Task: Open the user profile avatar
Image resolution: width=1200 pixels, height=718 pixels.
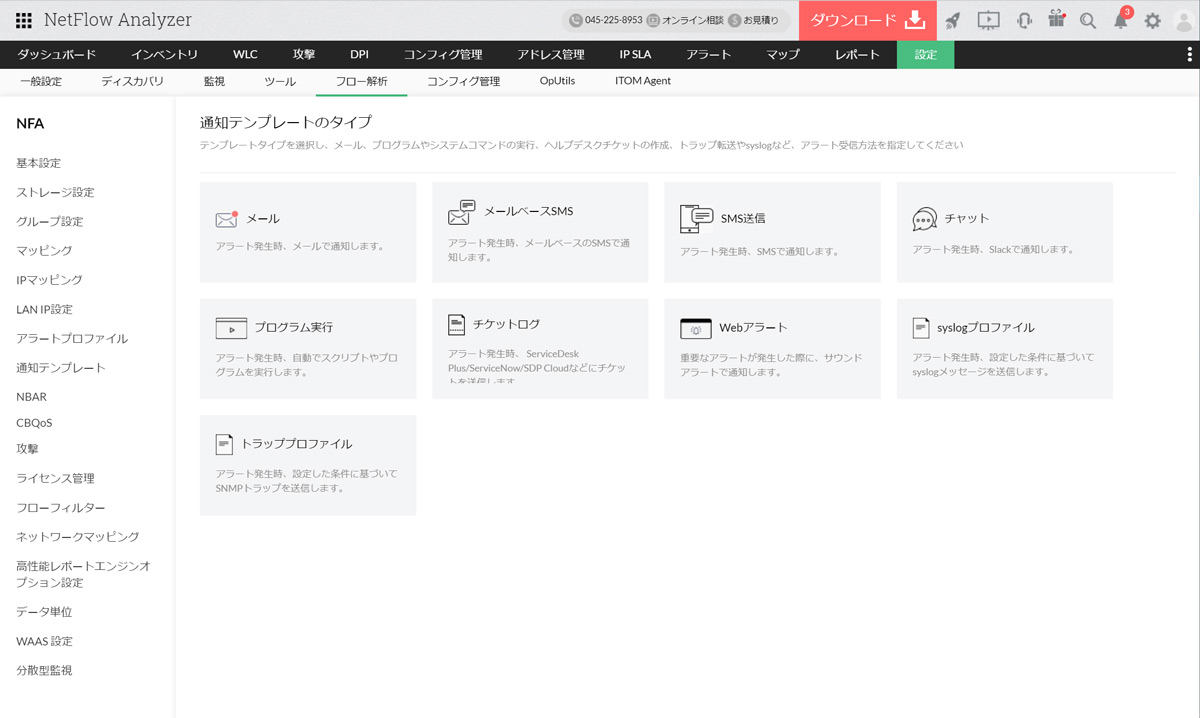Action: coord(1184,20)
